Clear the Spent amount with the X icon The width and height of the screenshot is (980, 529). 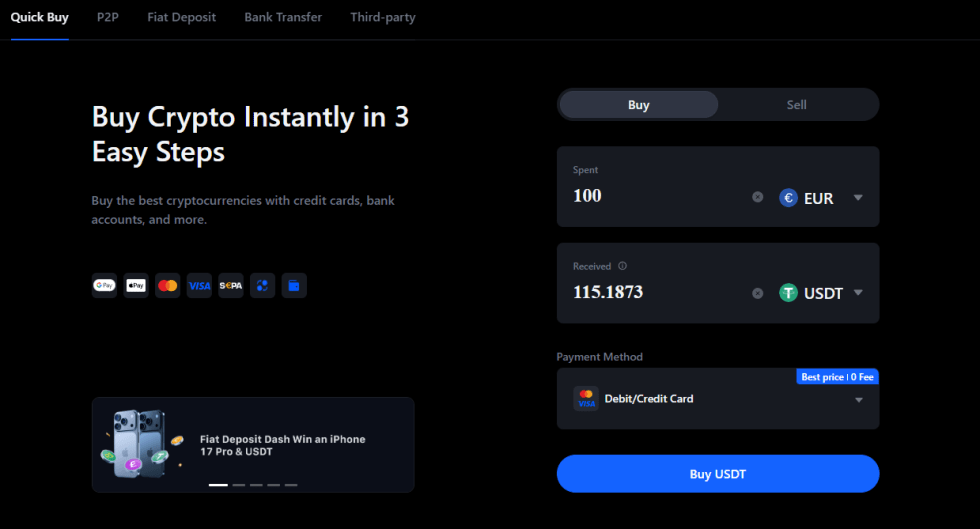tap(758, 197)
